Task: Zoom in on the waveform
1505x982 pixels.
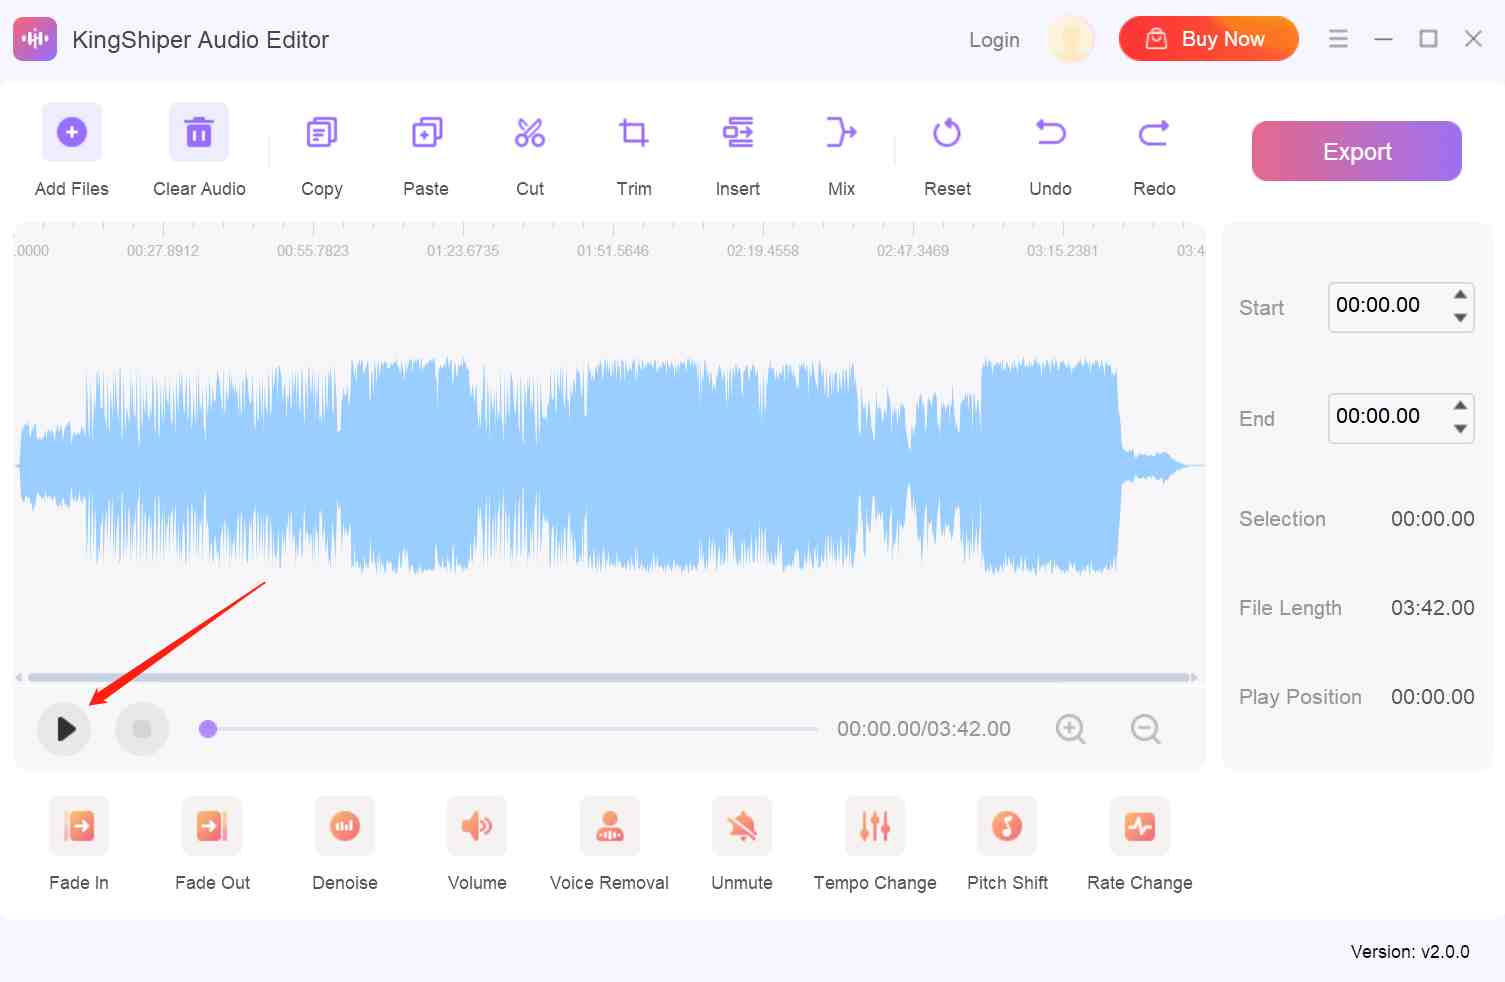Action: tap(1071, 729)
